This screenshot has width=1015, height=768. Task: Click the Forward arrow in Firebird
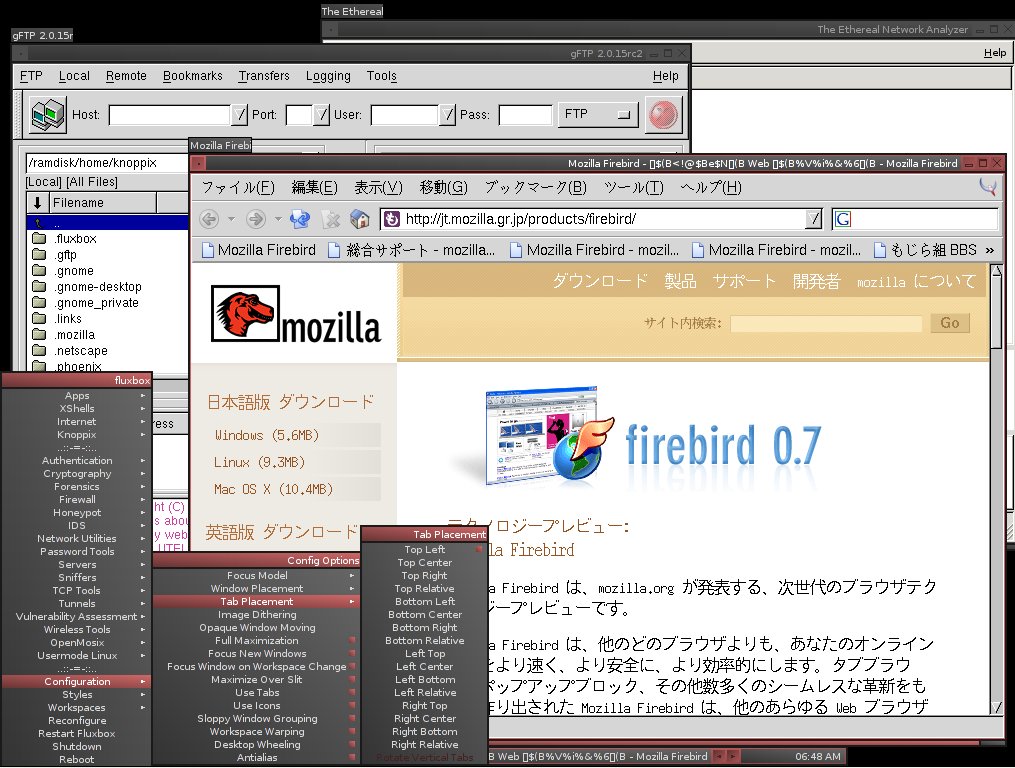click(256, 219)
